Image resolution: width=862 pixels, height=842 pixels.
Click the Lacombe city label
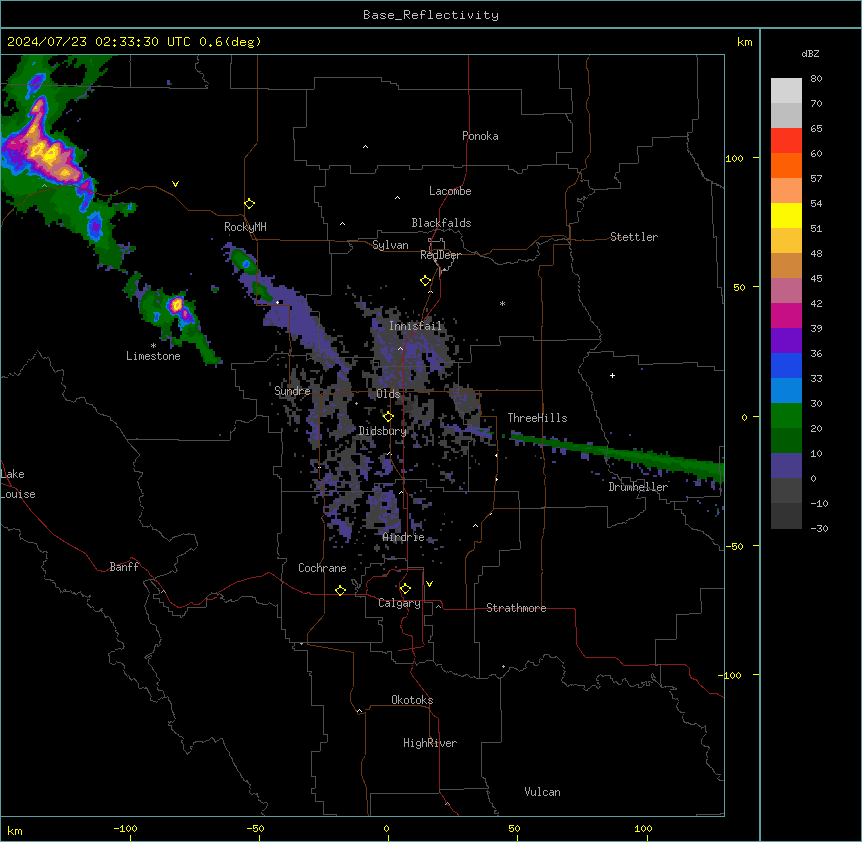(x=450, y=191)
